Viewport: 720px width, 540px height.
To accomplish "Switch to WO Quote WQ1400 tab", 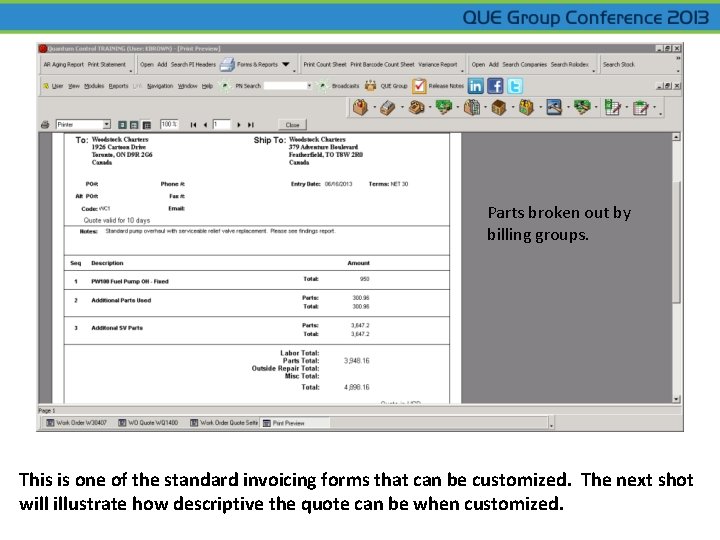I will pos(148,423).
